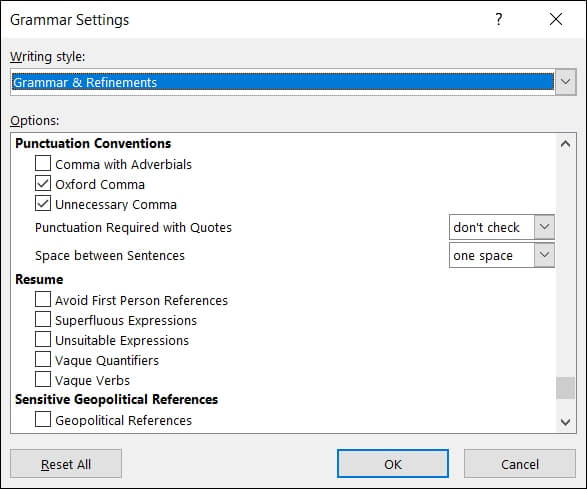Viewport: 587px width, 489px height.
Task: Uncheck the Unnecessary Comma option
Action: pyautogui.click(x=43, y=204)
